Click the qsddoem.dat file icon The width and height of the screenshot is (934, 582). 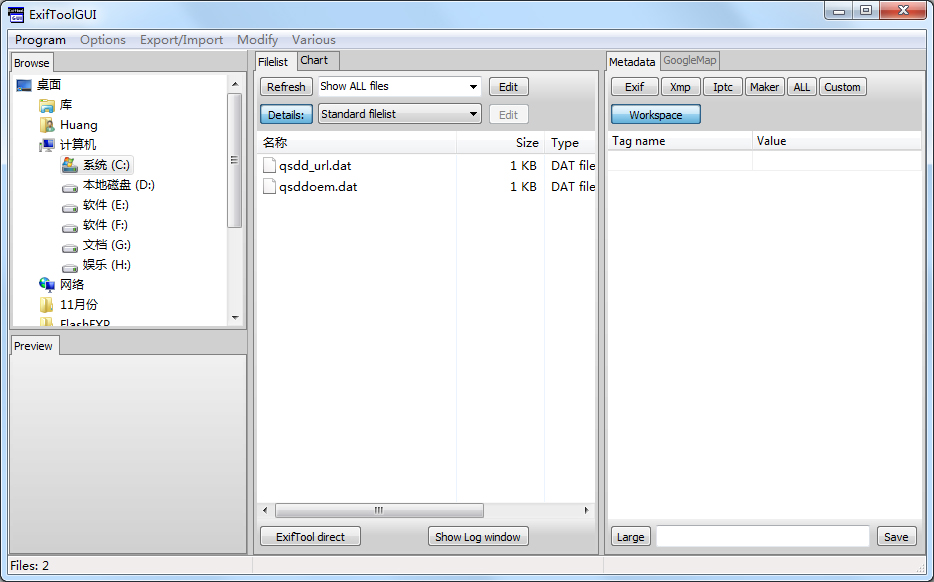point(268,186)
